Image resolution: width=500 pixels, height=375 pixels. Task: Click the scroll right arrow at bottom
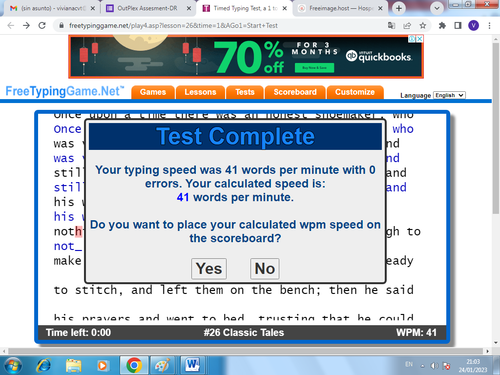487,351
